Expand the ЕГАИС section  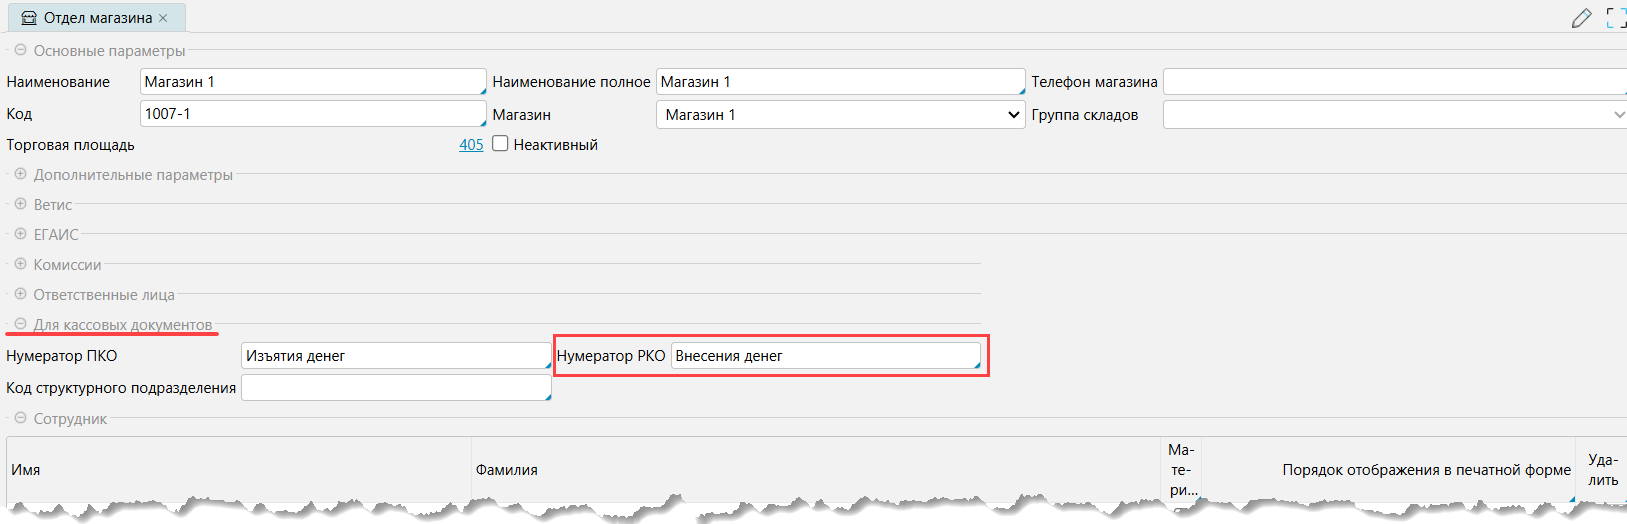pyautogui.click(x=20, y=234)
